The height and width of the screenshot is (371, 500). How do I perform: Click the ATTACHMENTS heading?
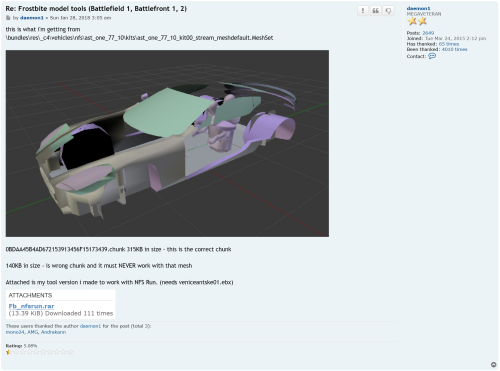click(30, 295)
